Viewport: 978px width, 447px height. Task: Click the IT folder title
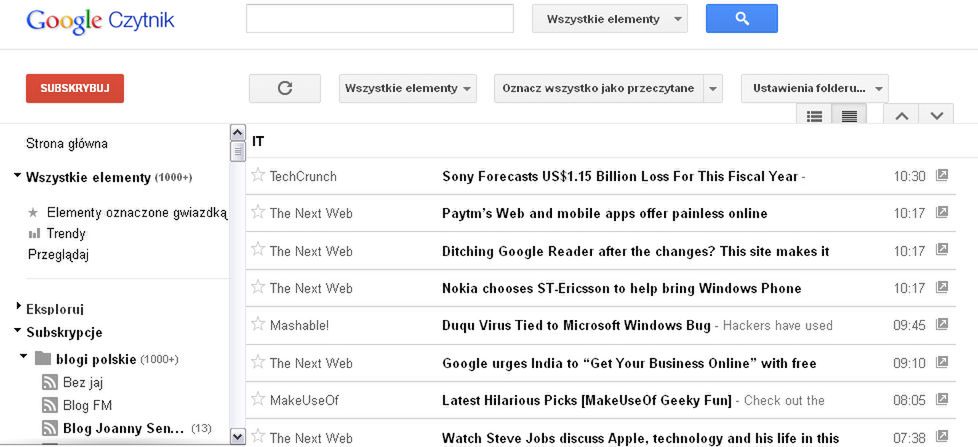[258, 142]
